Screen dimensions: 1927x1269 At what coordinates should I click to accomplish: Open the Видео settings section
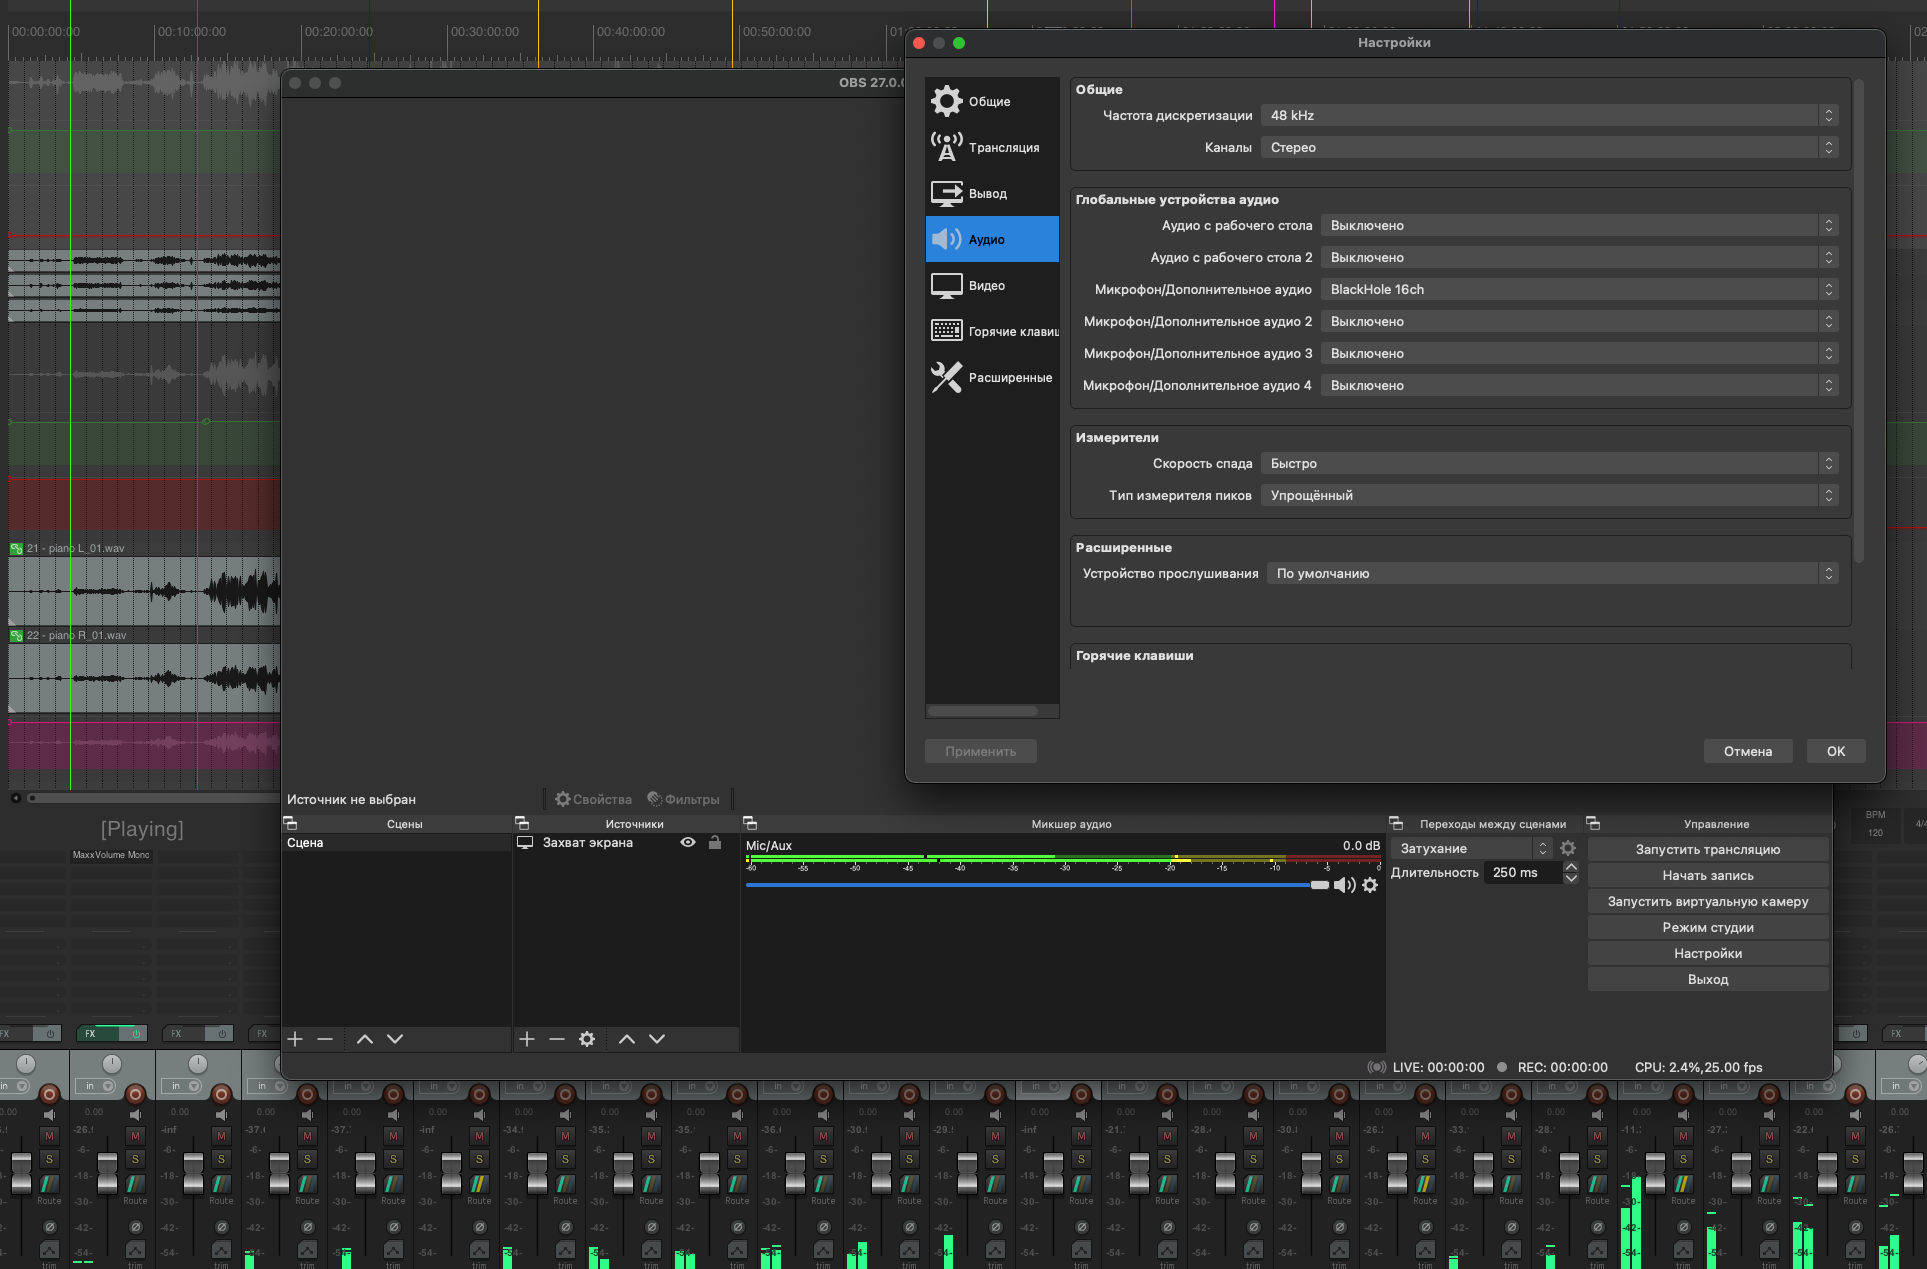point(992,285)
